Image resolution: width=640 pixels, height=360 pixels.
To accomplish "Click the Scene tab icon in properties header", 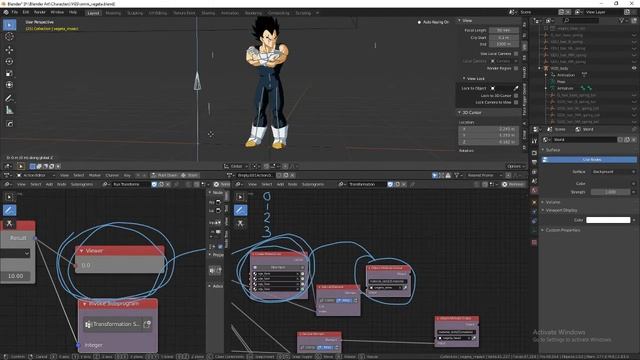I will (549, 129).
